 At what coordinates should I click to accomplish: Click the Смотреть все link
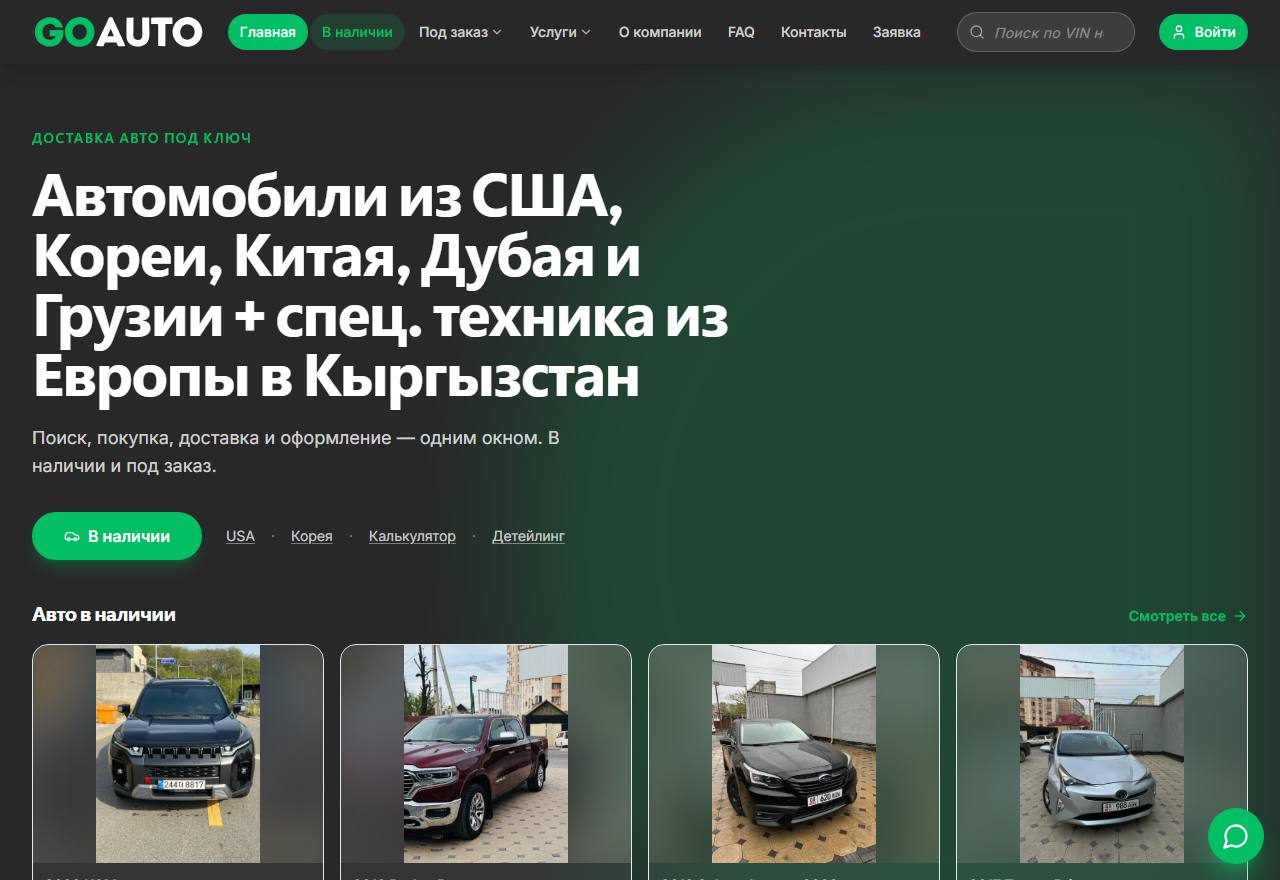click(x=1187, y=616)
